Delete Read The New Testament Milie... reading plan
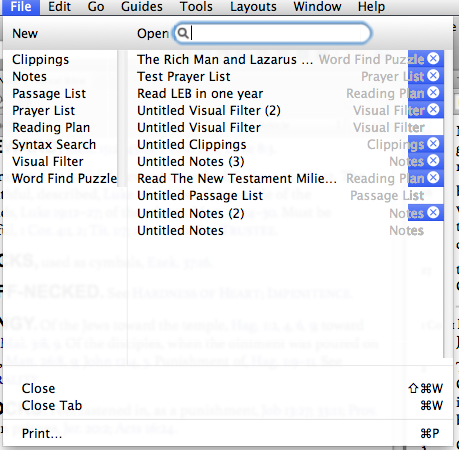The image size is (459, 450). click(433, 178)
